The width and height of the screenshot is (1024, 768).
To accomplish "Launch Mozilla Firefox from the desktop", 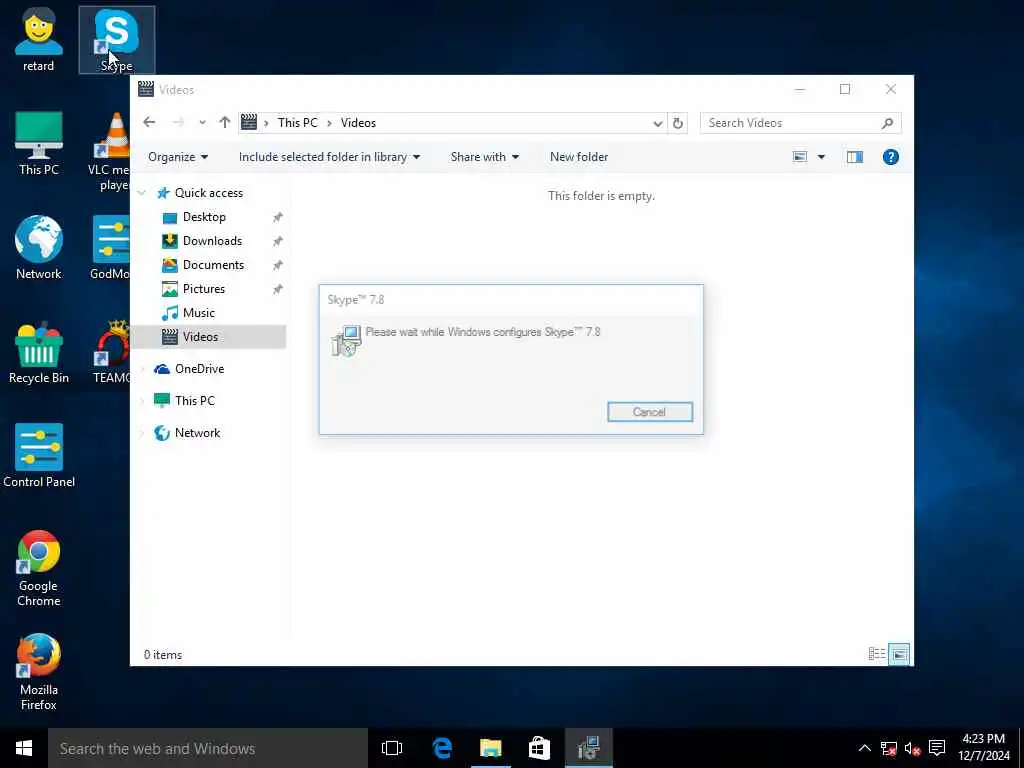I will 39,672.
